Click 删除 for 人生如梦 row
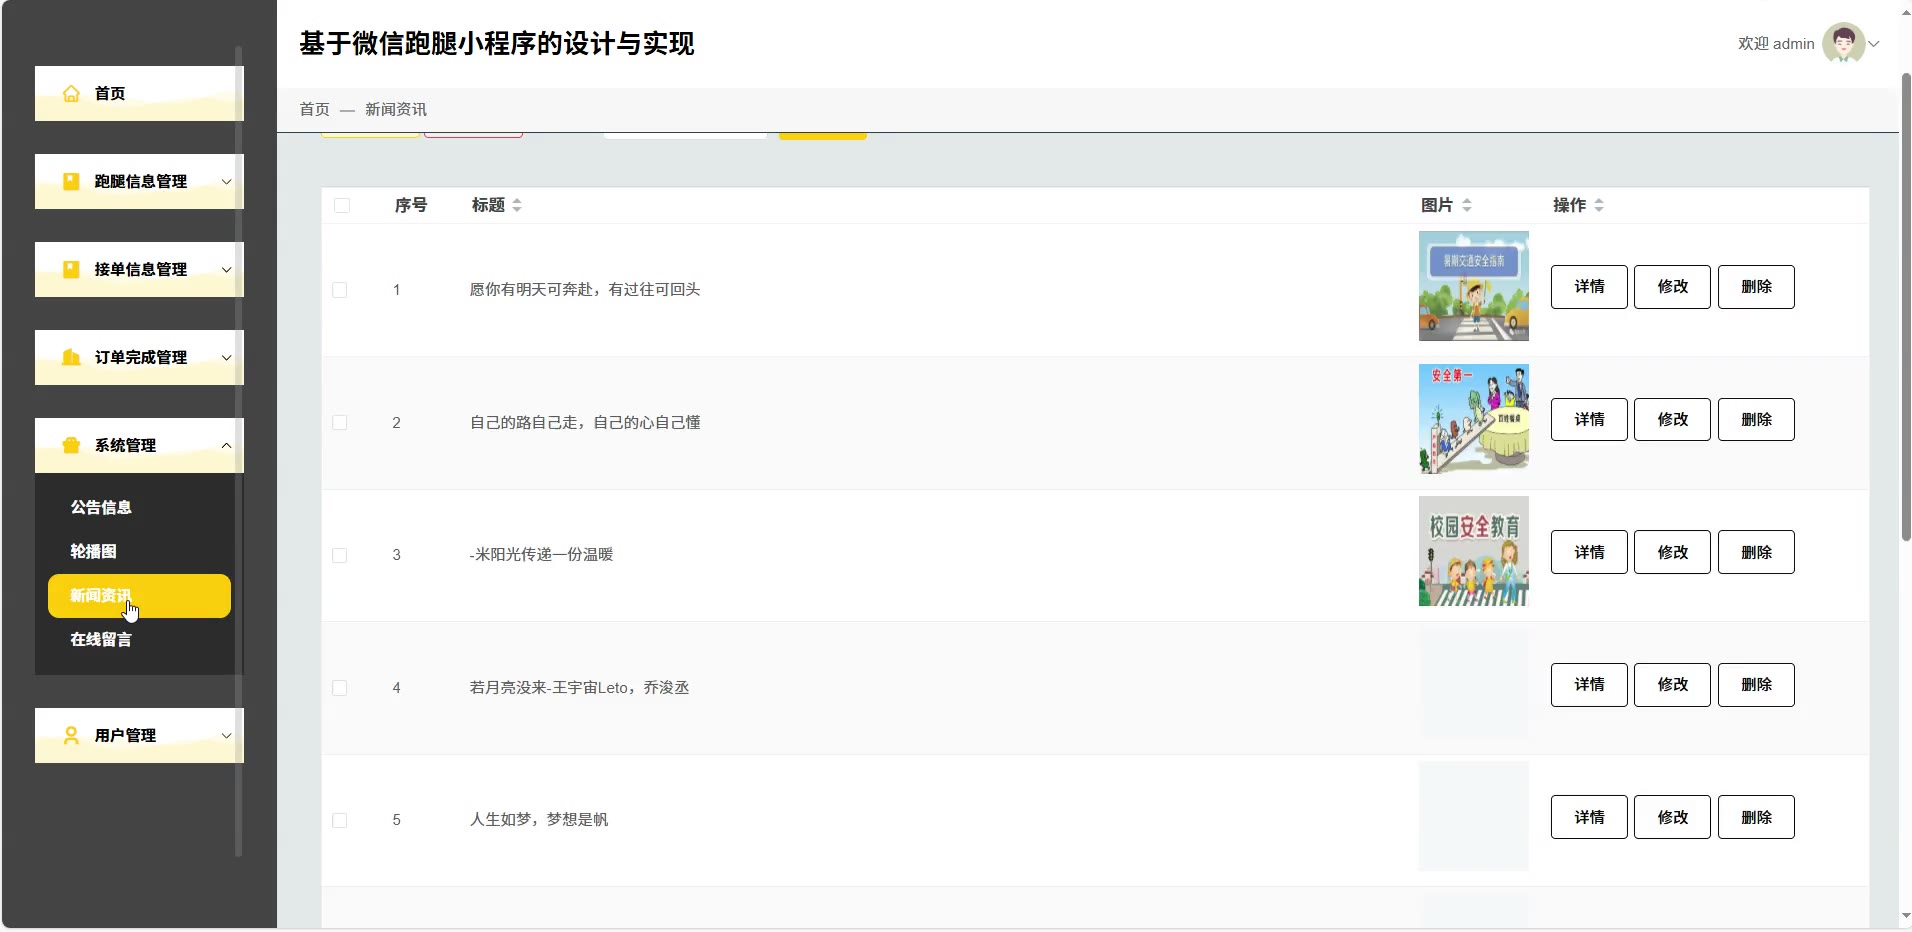 pyautogui.click(x=1756, y=818)
